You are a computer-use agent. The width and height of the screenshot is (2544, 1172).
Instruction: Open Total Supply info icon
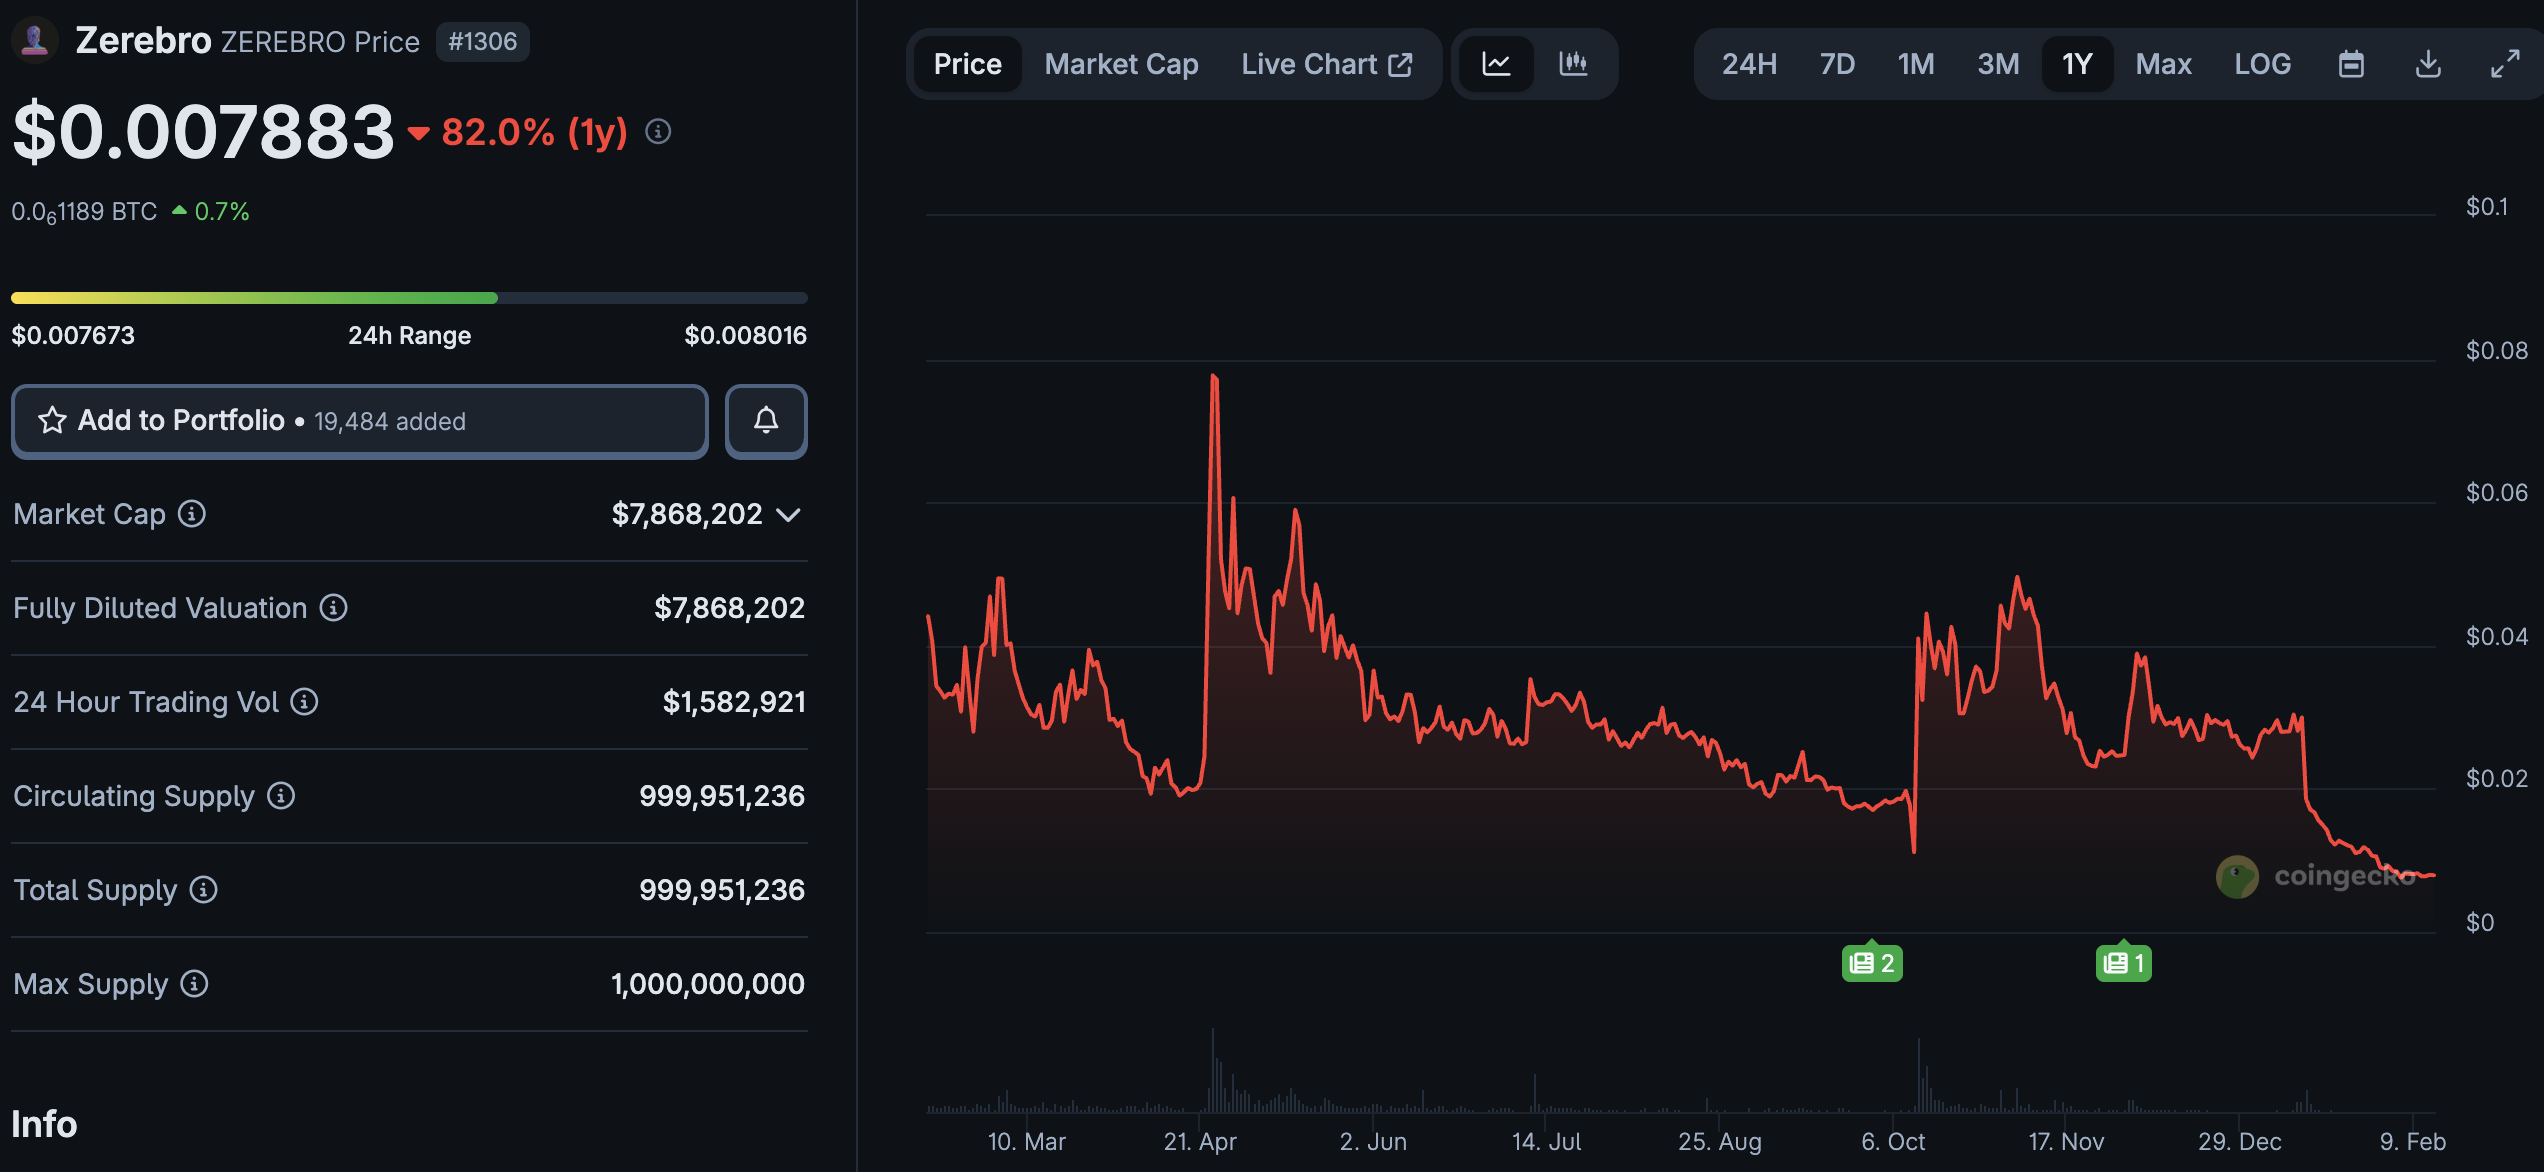coord(204,890)
